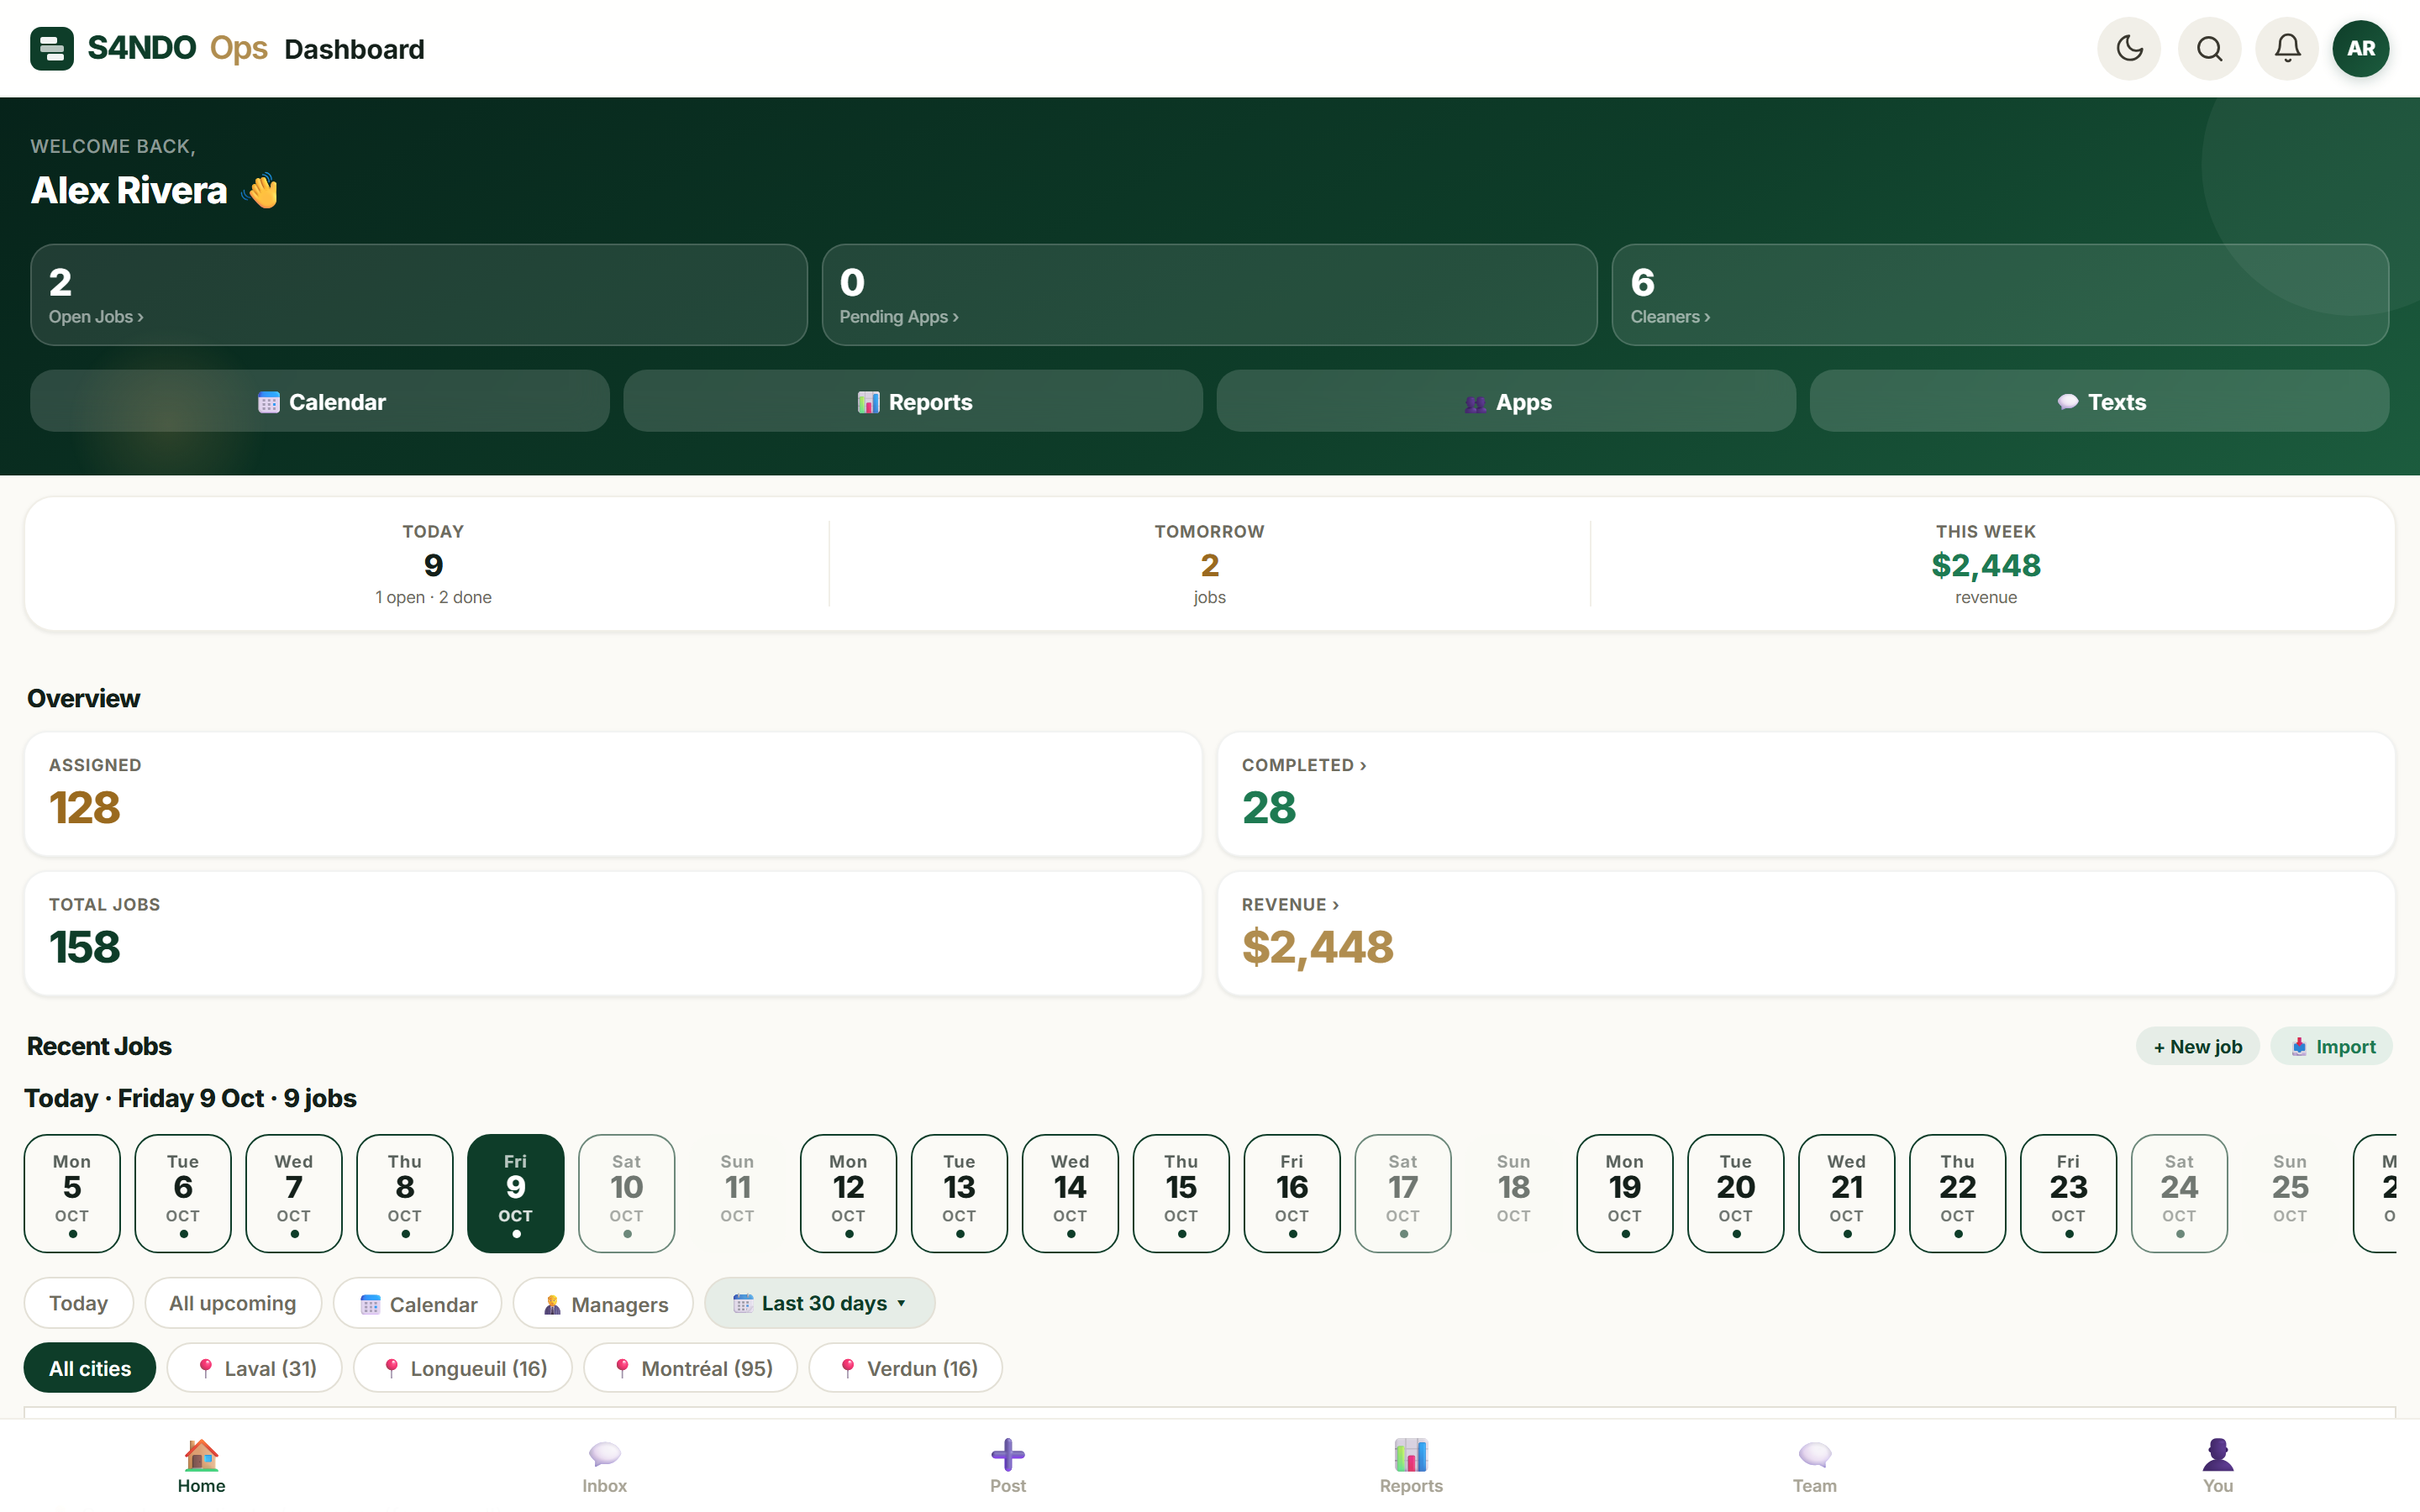Select Fri 9 Oct date chip
Image resolution: width=2420 pixels, height=1512 pixels.
[x=516, y=1193]
